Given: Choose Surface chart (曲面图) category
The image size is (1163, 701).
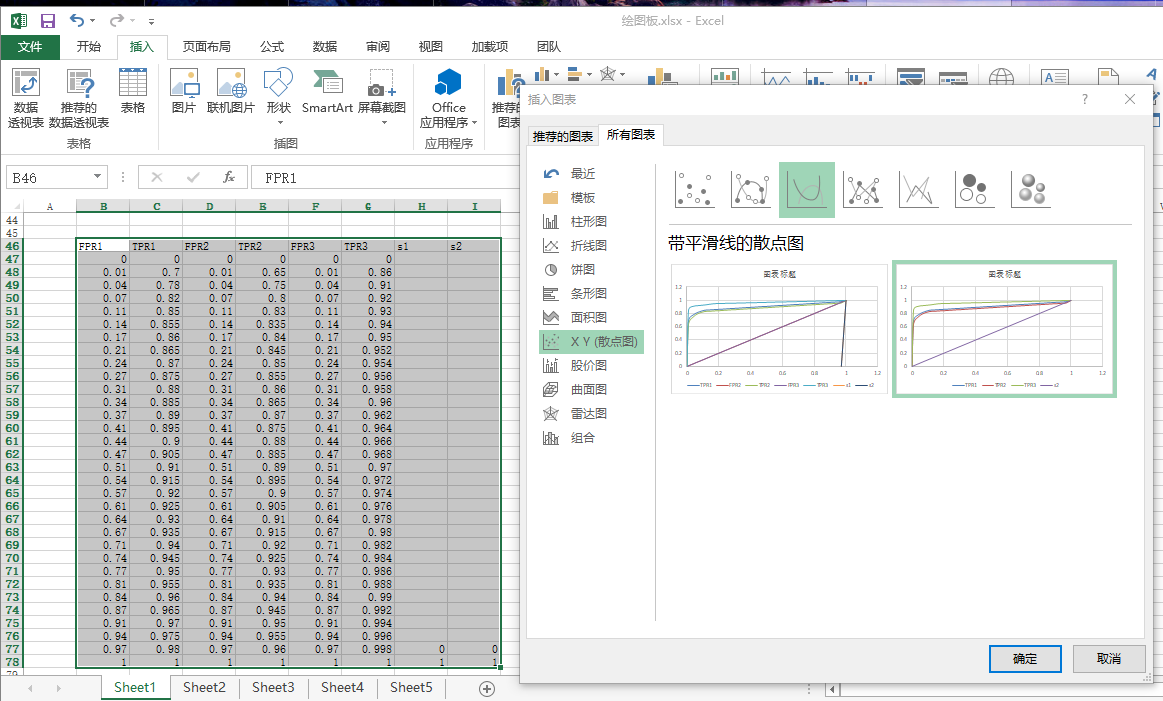Looking at the screenshot, I should tap(590, 389).
